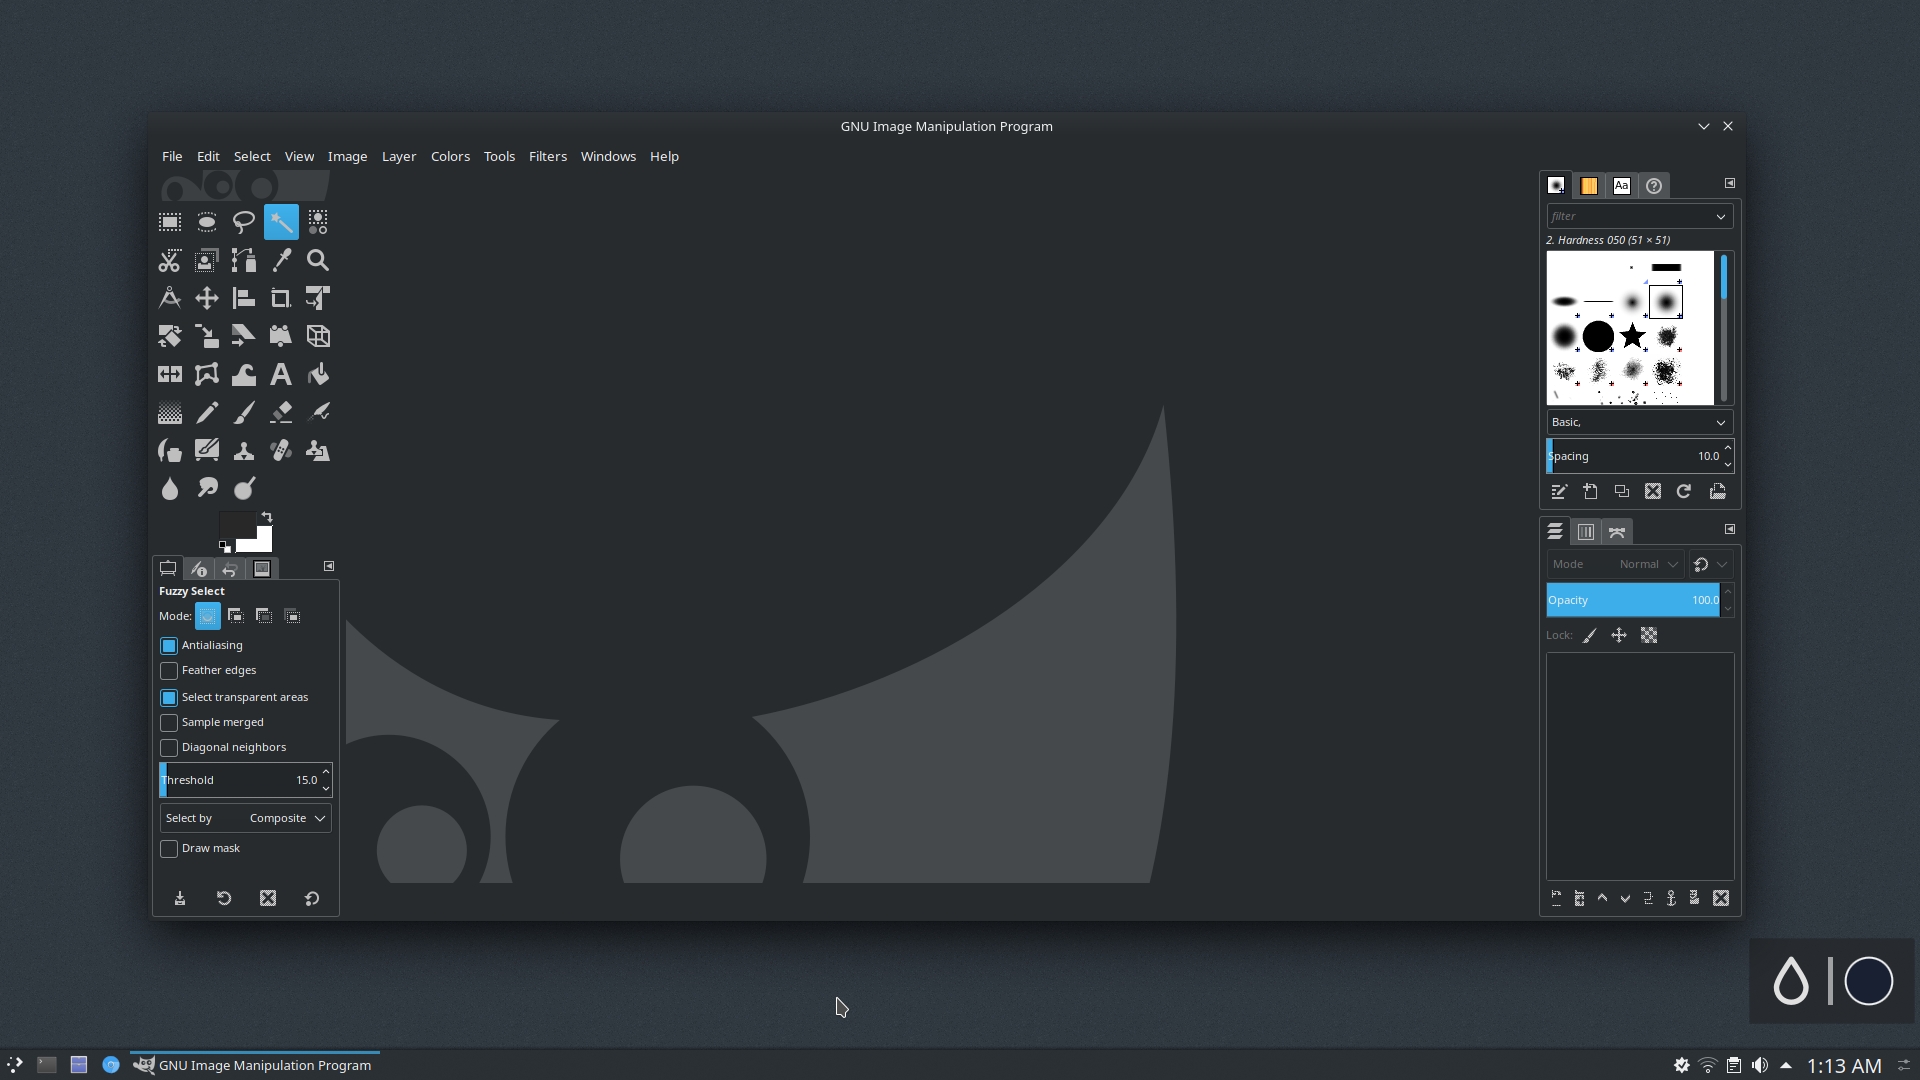Image resolution: width=1920 pixels, height=1080 pixels.
Task: Choose Add to selection mode
Action: [236, 616]
